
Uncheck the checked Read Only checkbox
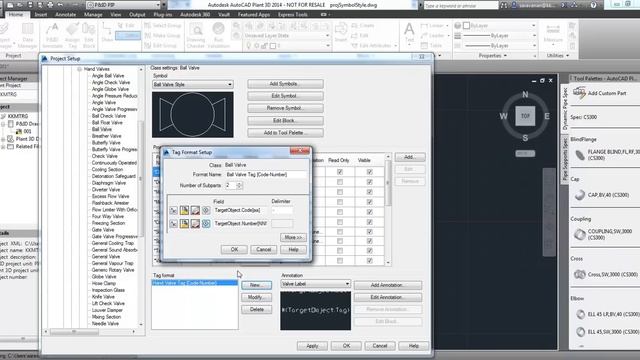click(x=340, y=172)
